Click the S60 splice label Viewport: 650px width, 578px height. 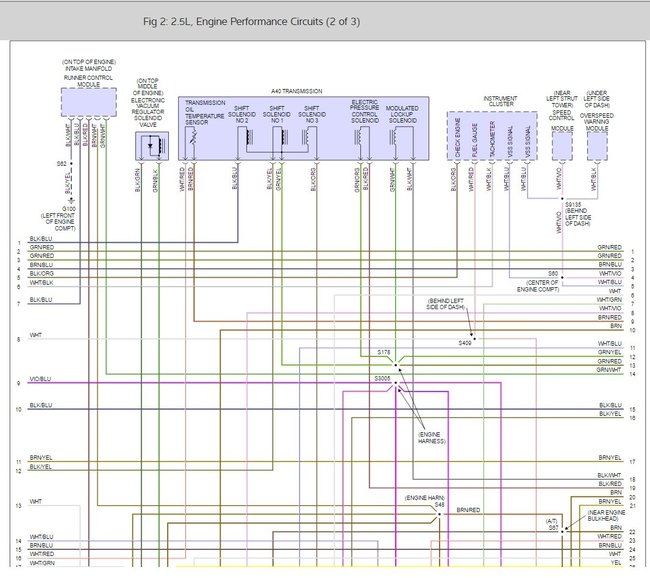coord(553,274)
